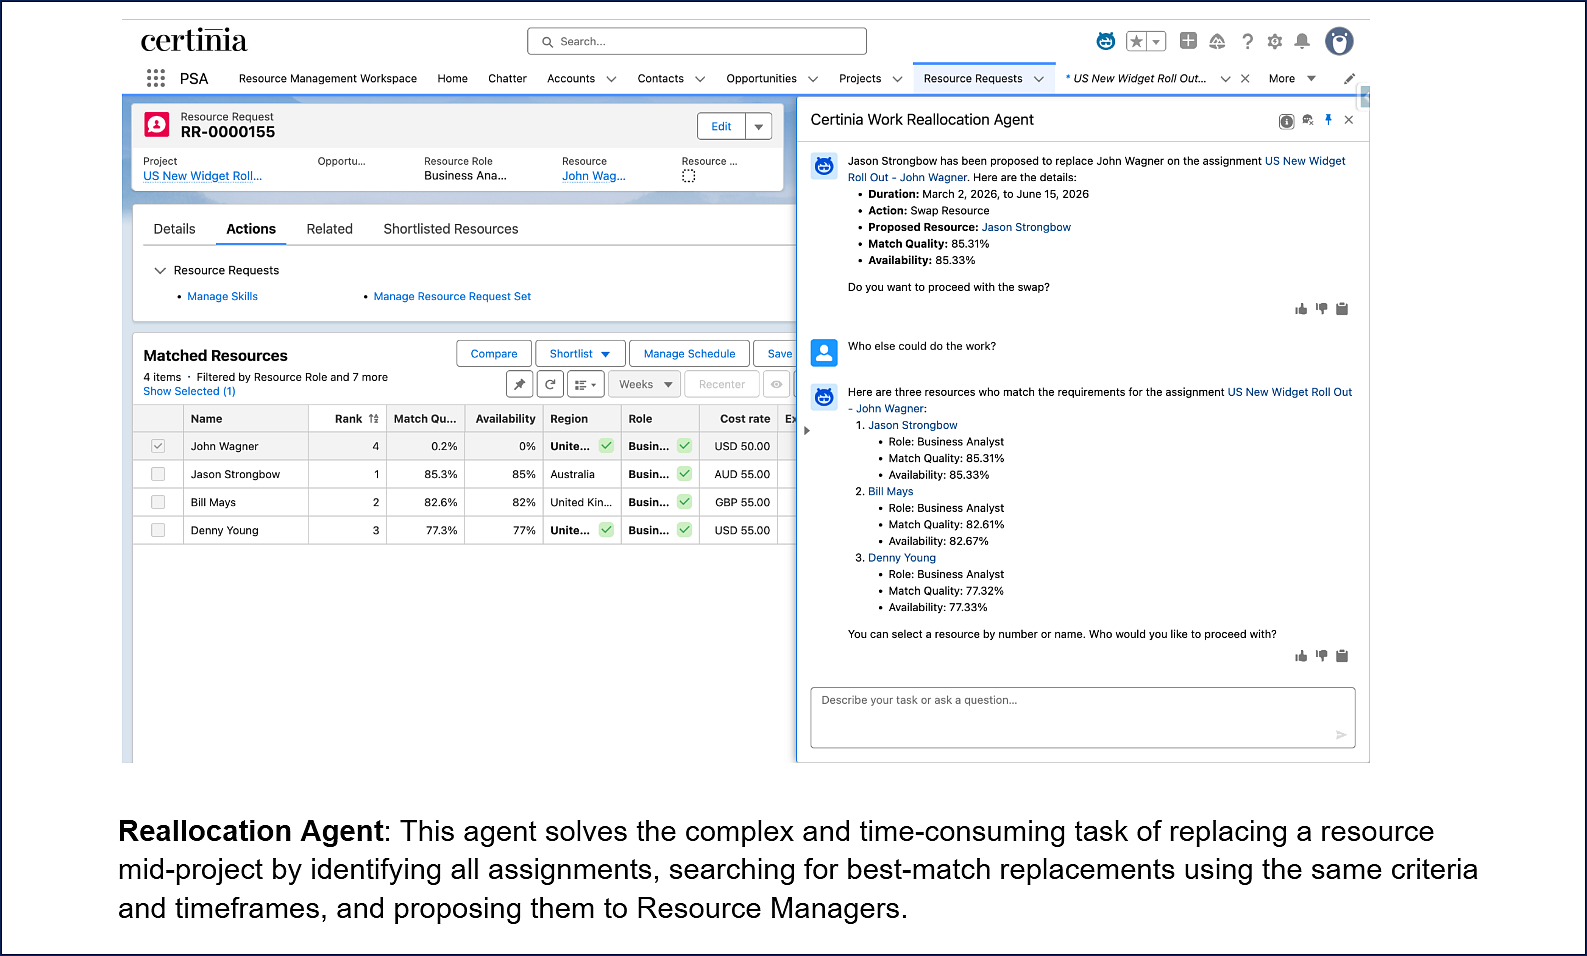Click the pin icon in Matched Resources toolbar
1587x956 pixels.
pos(520,384)
